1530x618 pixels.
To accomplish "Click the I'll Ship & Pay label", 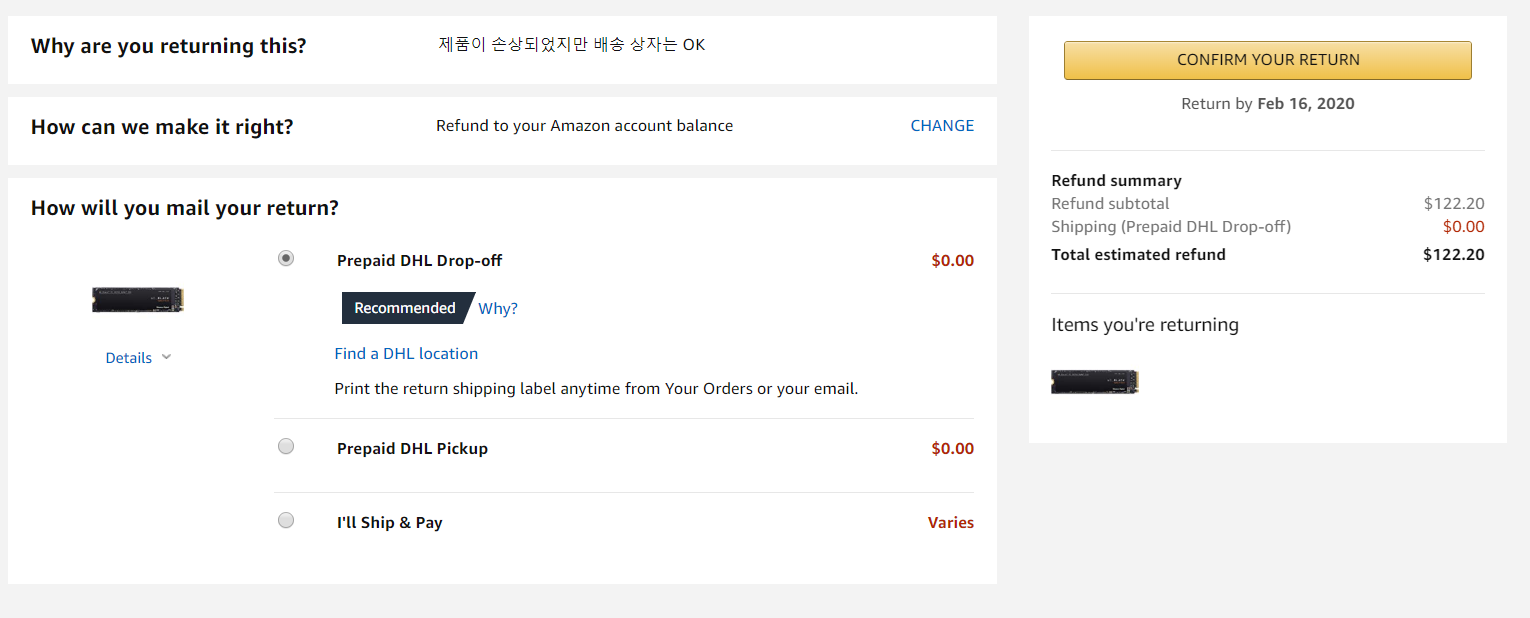I will click(389, 523).
